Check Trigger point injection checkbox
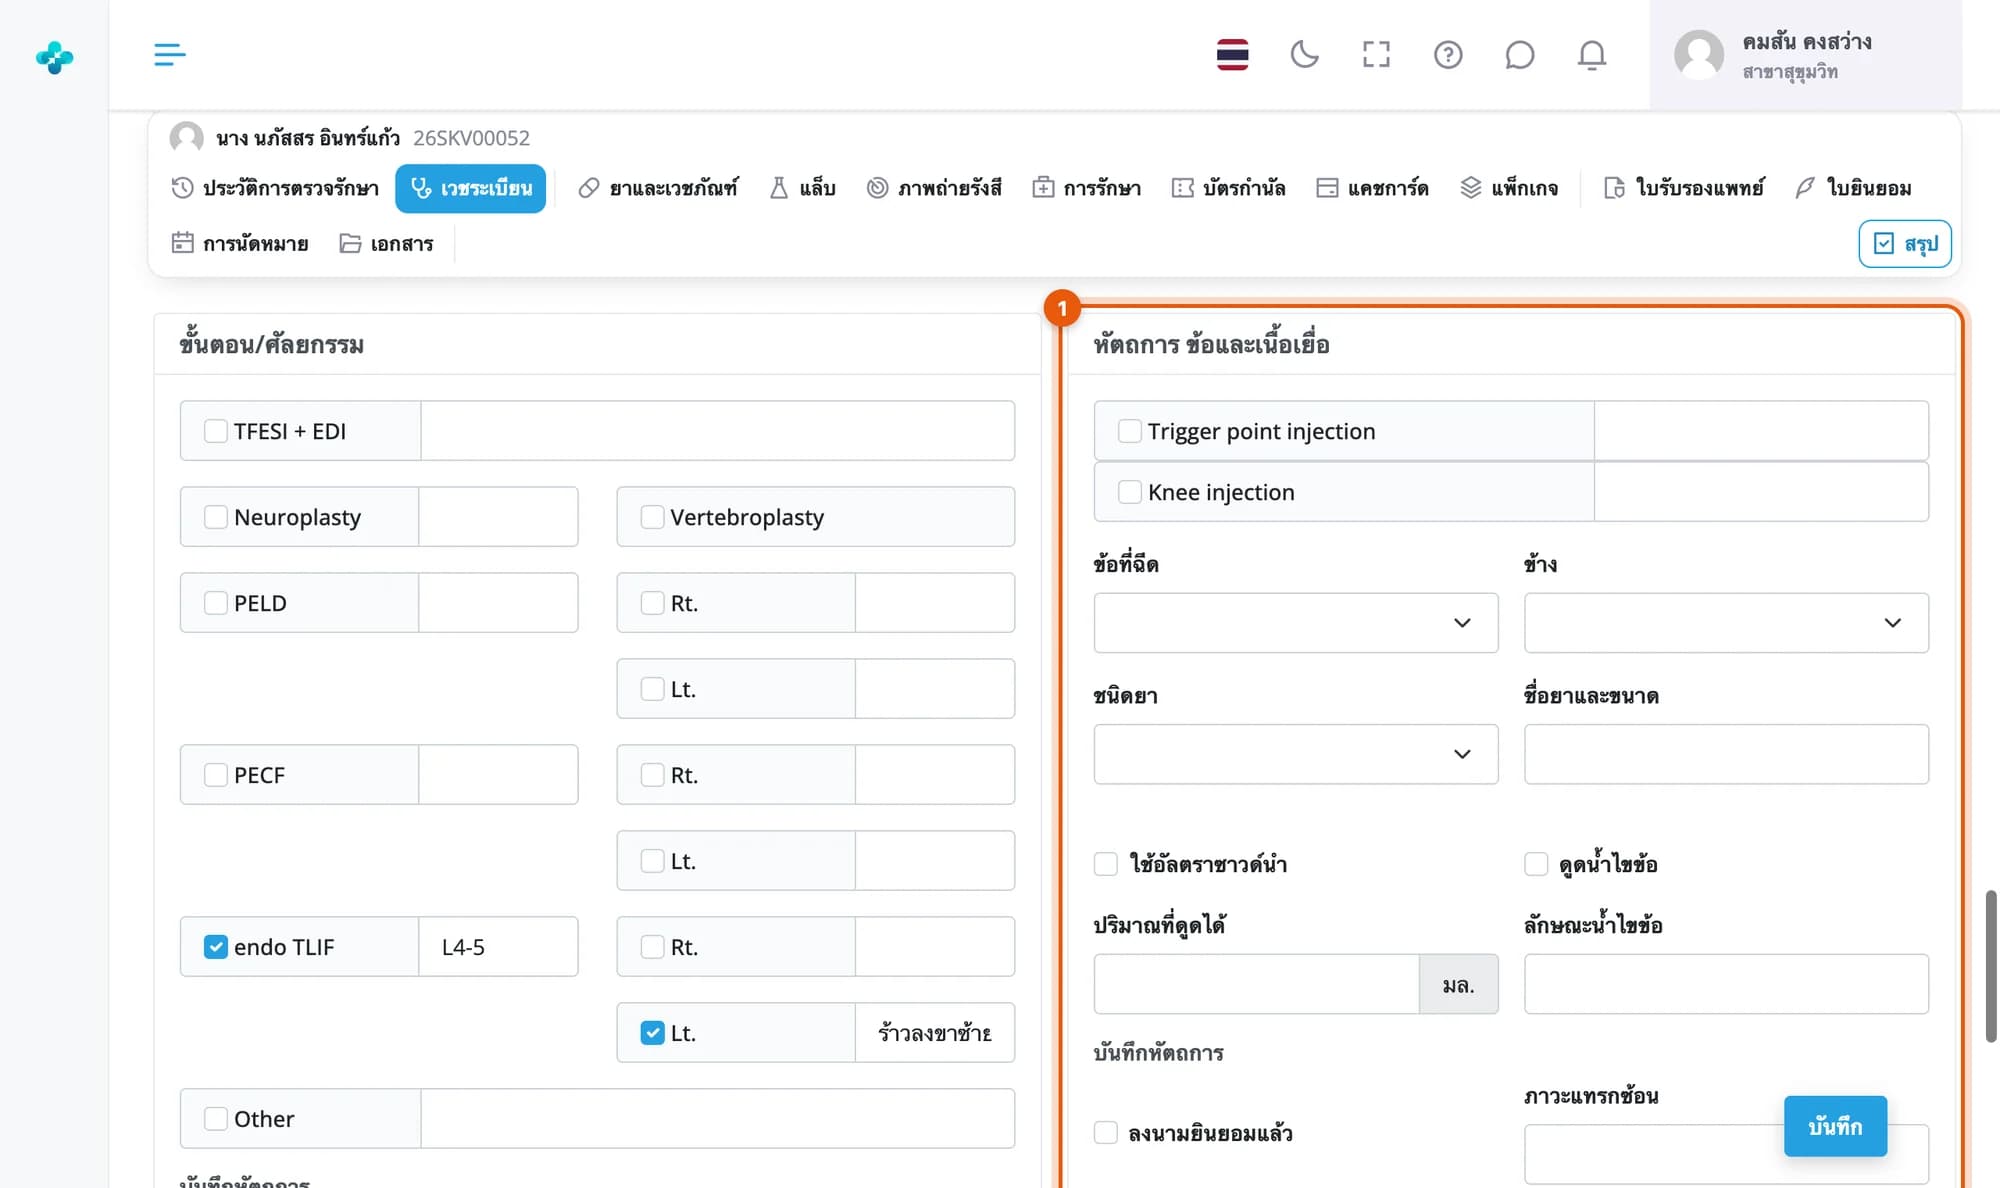This screenshot has height=1188, width=2000. 1130,431
